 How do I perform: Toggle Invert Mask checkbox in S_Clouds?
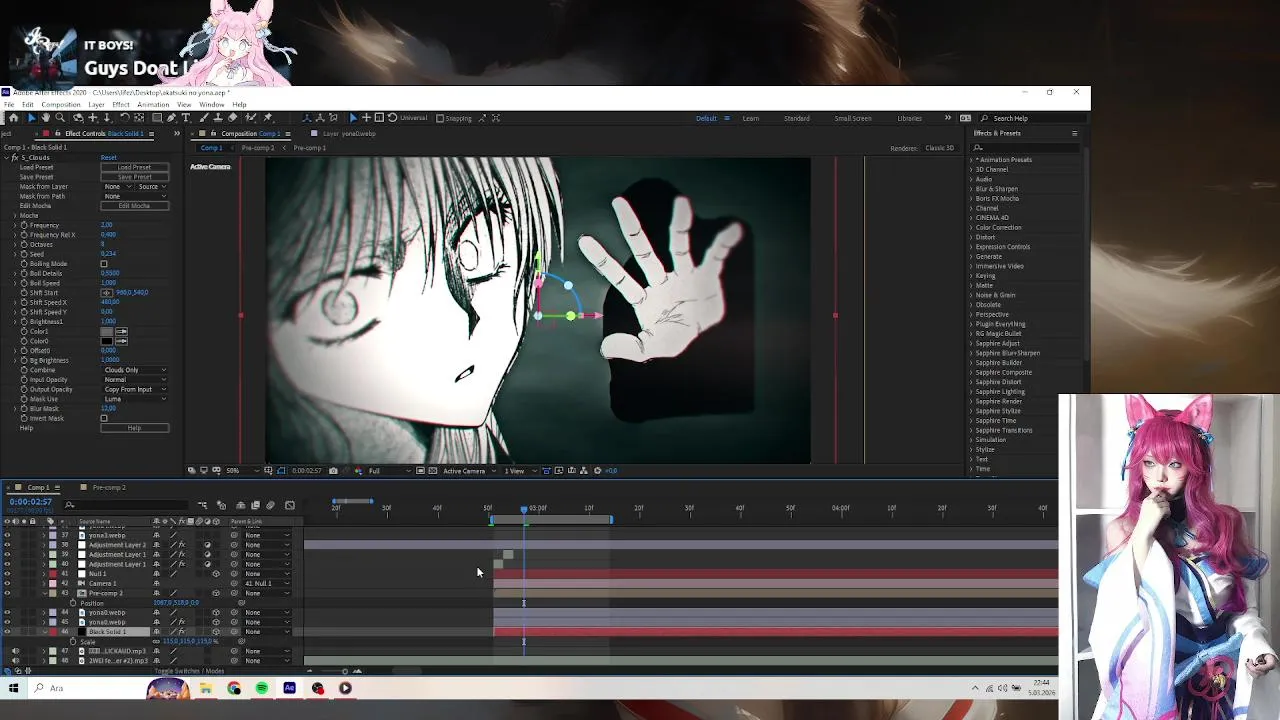pos(104,418)
